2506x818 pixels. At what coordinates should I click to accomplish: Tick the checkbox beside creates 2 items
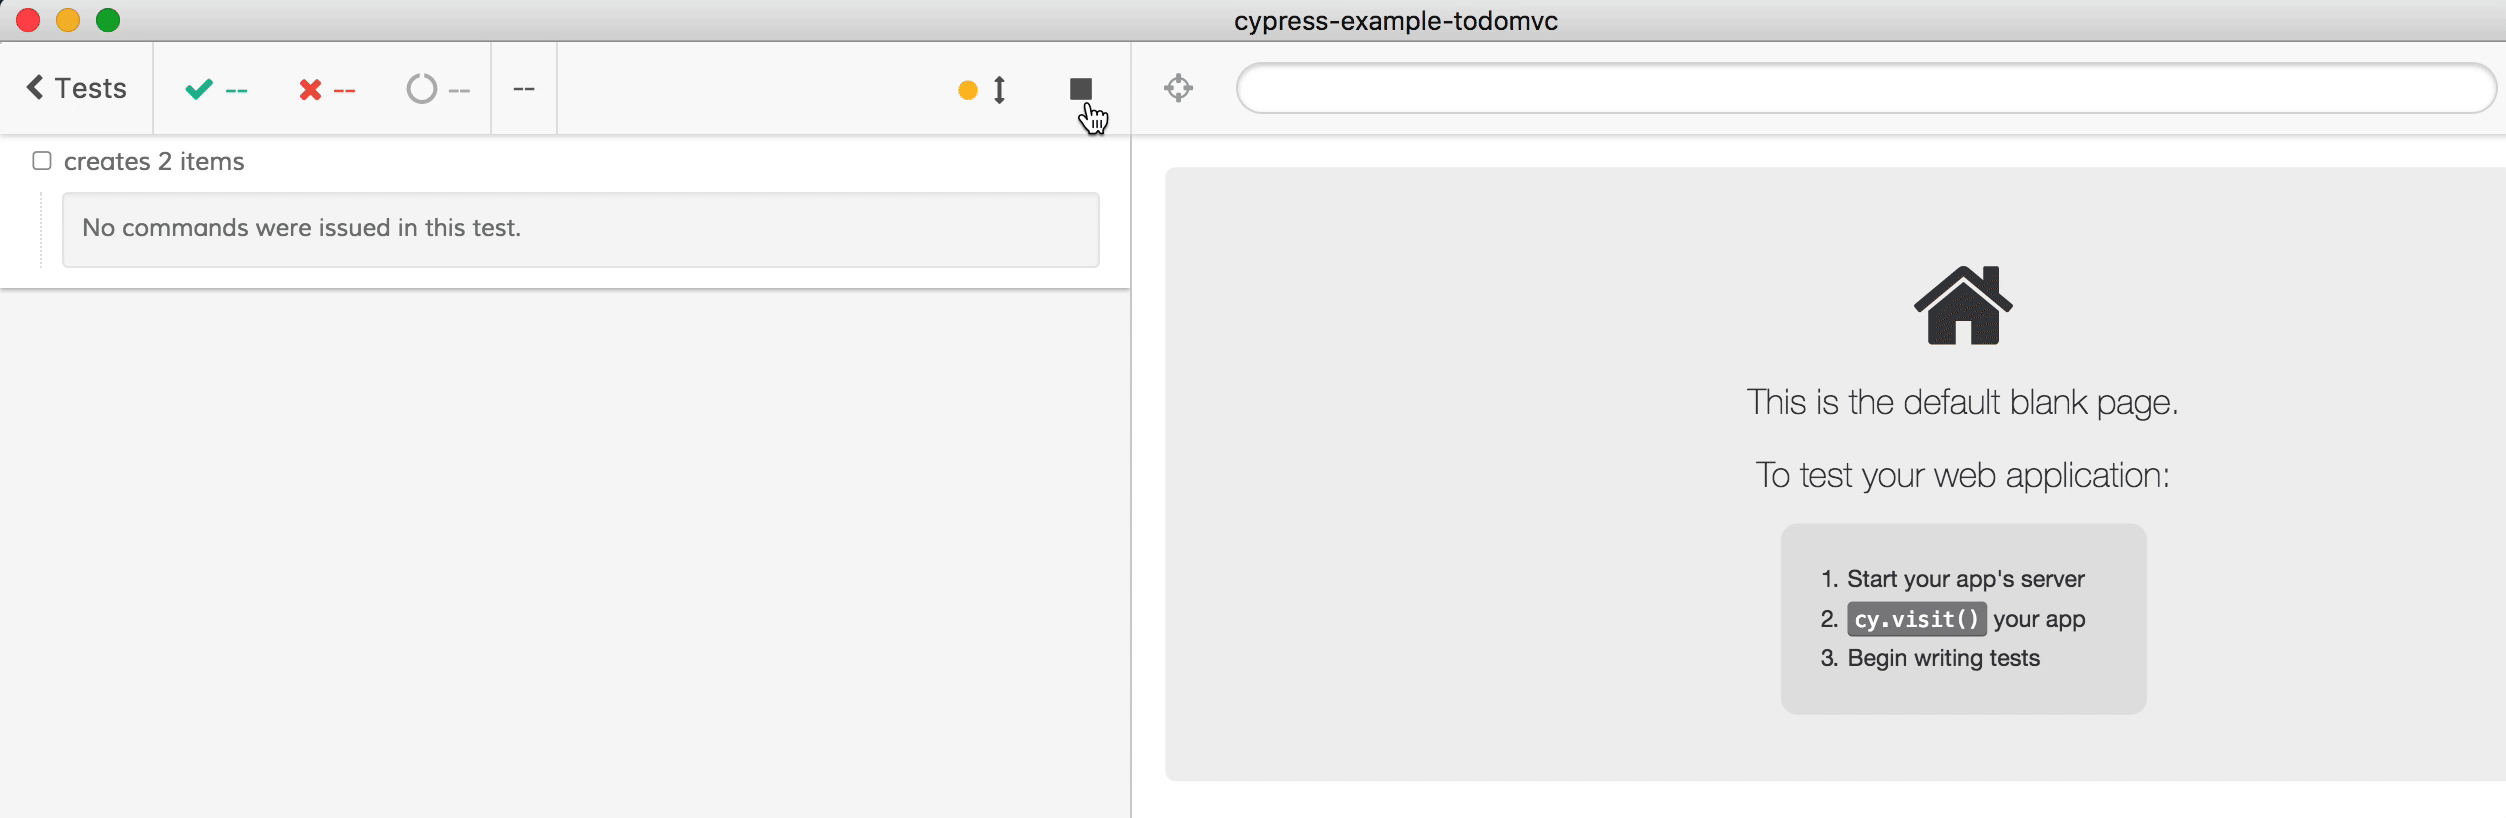click(x=42, y=161)
